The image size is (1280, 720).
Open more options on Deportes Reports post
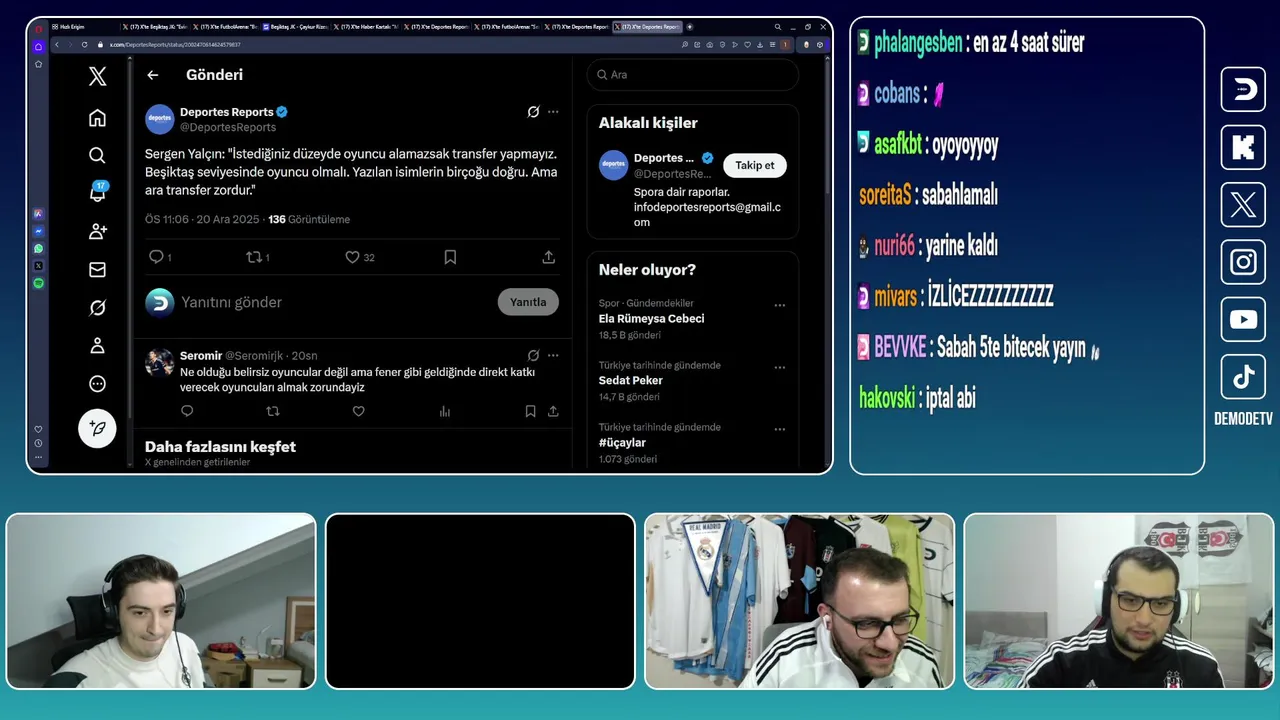click(x=553, y=112)
